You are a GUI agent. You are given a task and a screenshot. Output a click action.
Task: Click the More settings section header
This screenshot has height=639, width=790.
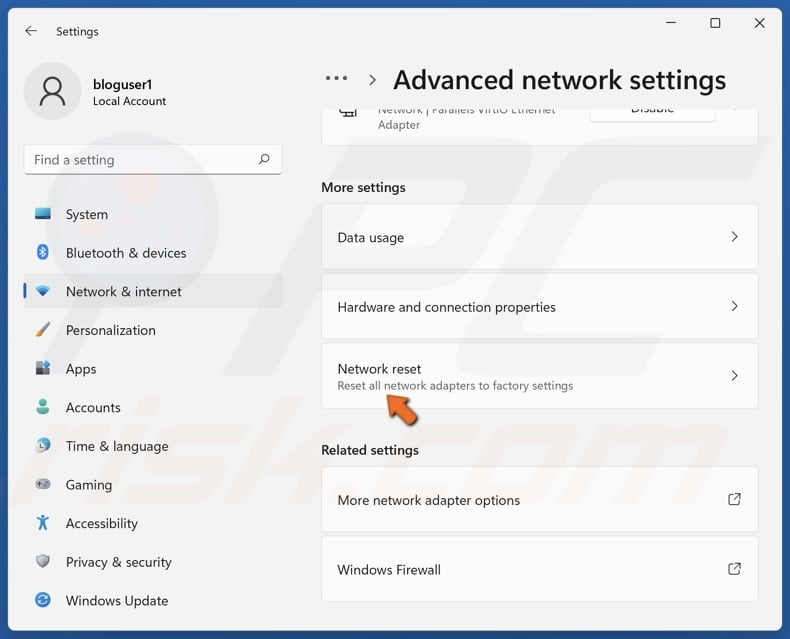pos(363,187)
